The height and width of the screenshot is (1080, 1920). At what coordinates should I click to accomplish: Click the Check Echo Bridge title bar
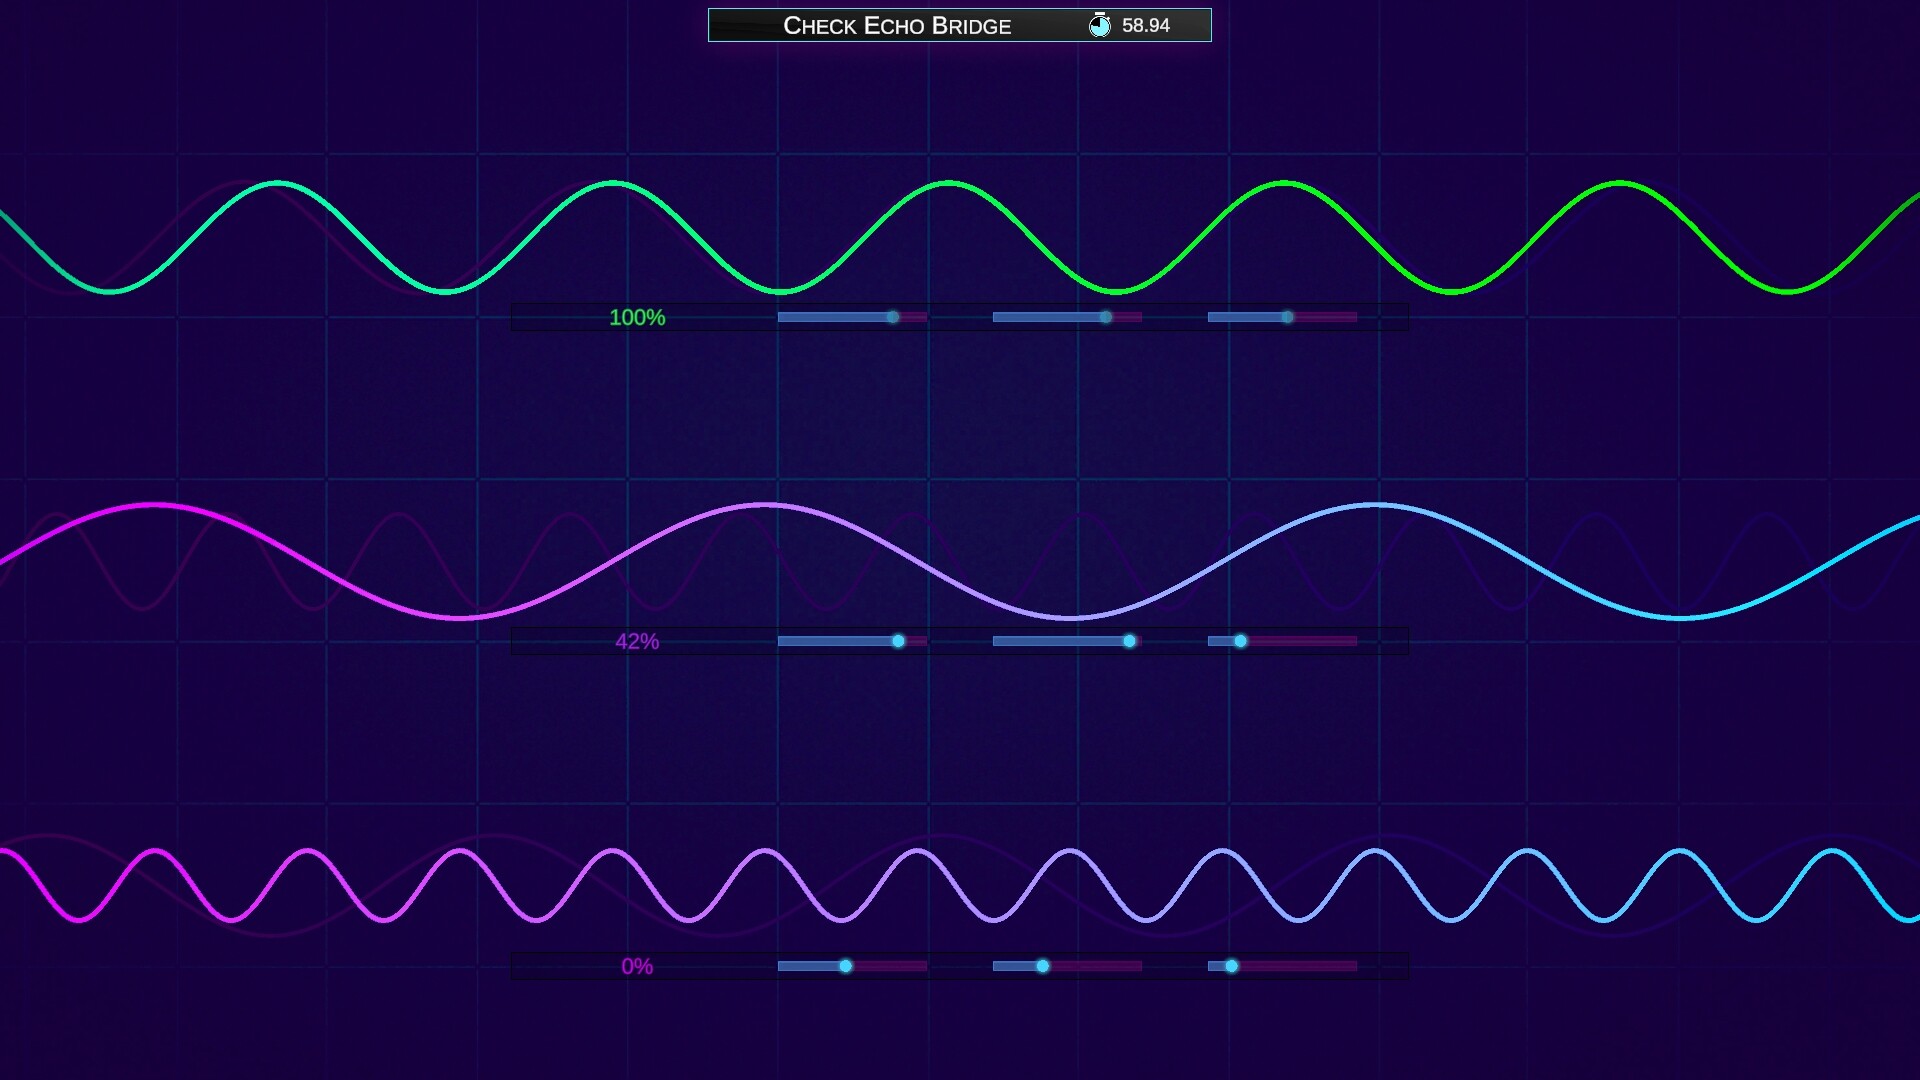(x=897, y=26)
